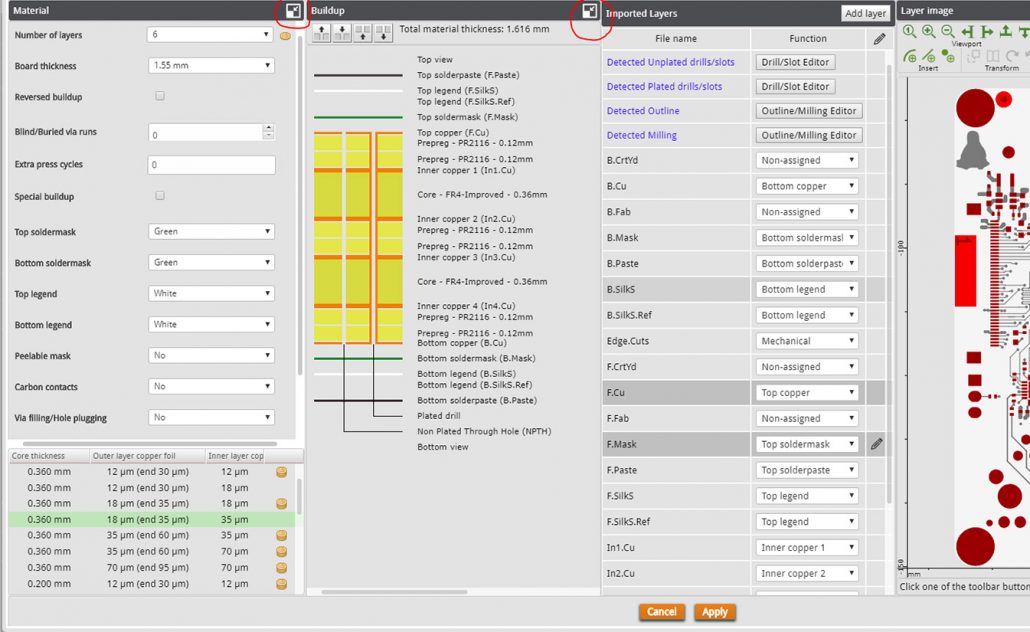1030x632 pixels.
Task: Zoom out on the Layer image viewport
Action: point(947,31)
